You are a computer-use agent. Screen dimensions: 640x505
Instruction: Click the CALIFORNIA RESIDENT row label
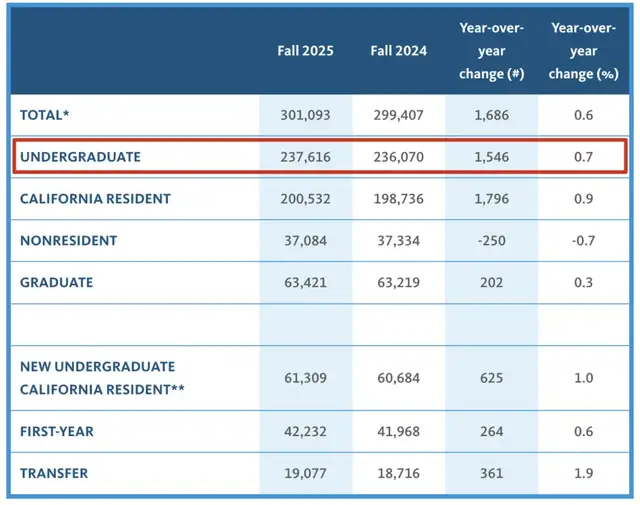click(x=95, y=199)
